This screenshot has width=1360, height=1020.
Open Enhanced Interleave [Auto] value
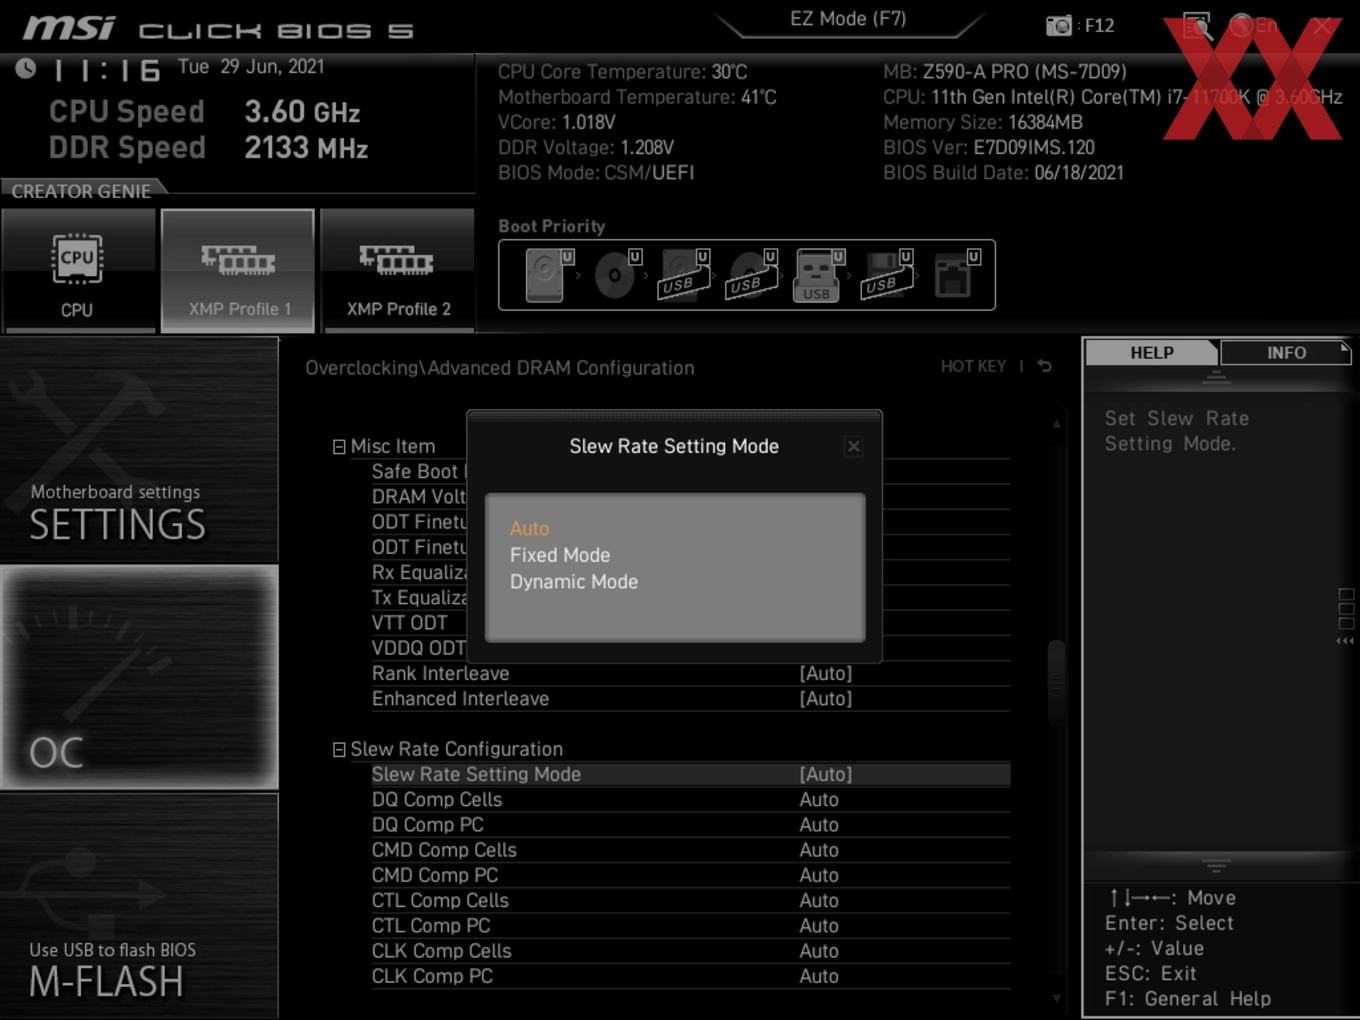click(826, 698)
